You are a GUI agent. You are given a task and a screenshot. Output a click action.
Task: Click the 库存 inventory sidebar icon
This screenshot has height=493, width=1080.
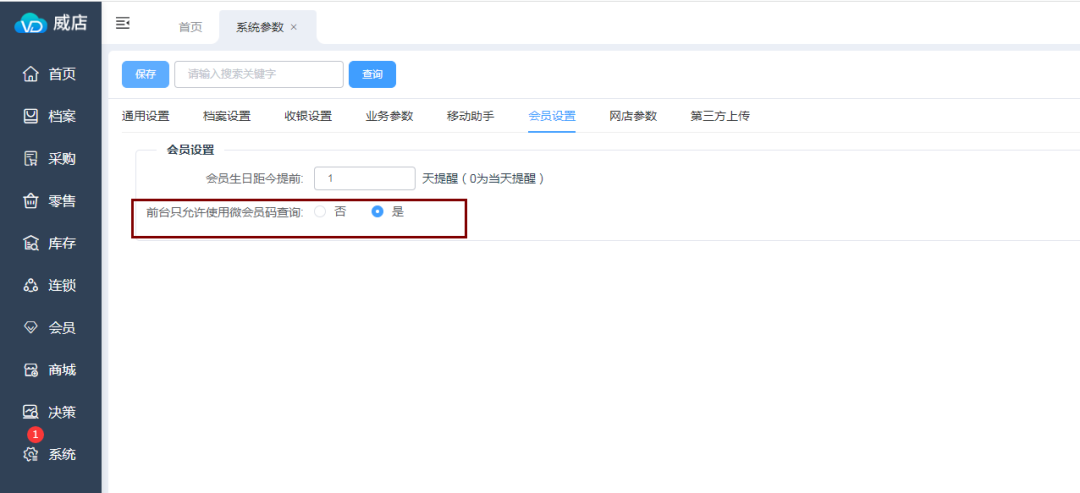pyautogui.click(x=30, y=243)
